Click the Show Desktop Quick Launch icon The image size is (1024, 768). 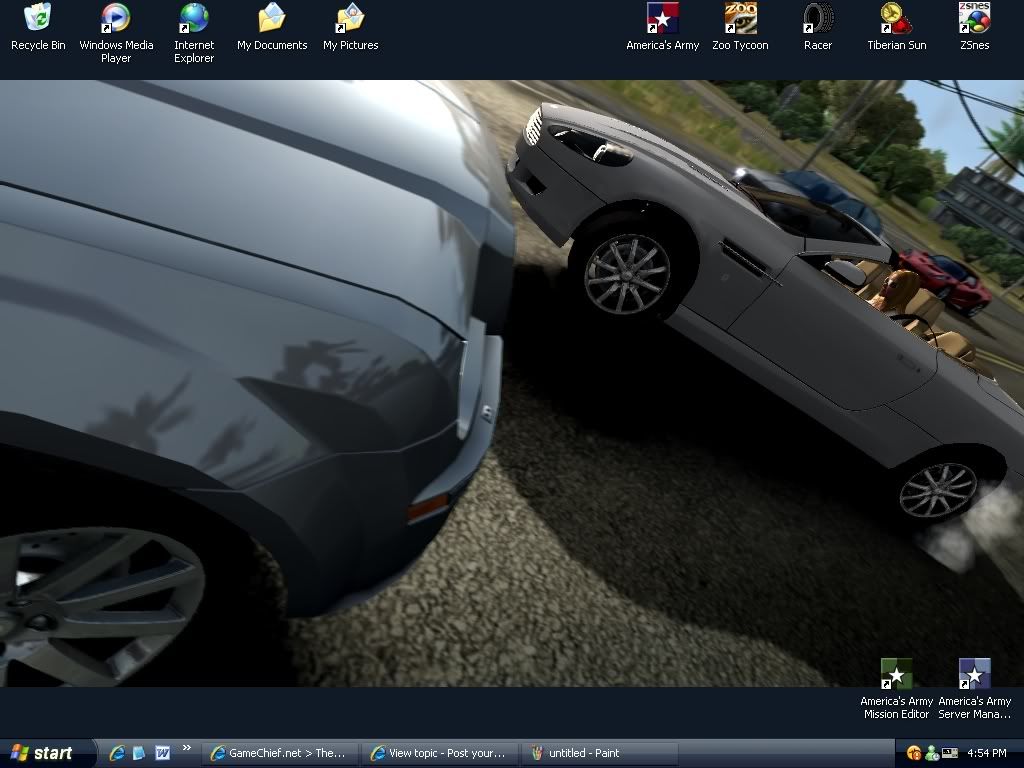139,753
